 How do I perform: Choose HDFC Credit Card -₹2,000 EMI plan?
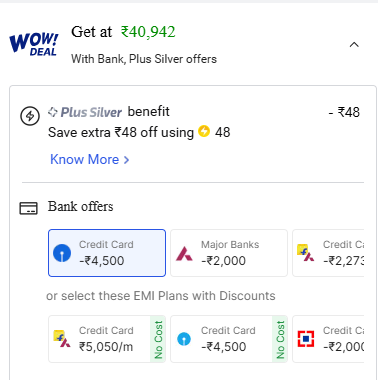328,339
